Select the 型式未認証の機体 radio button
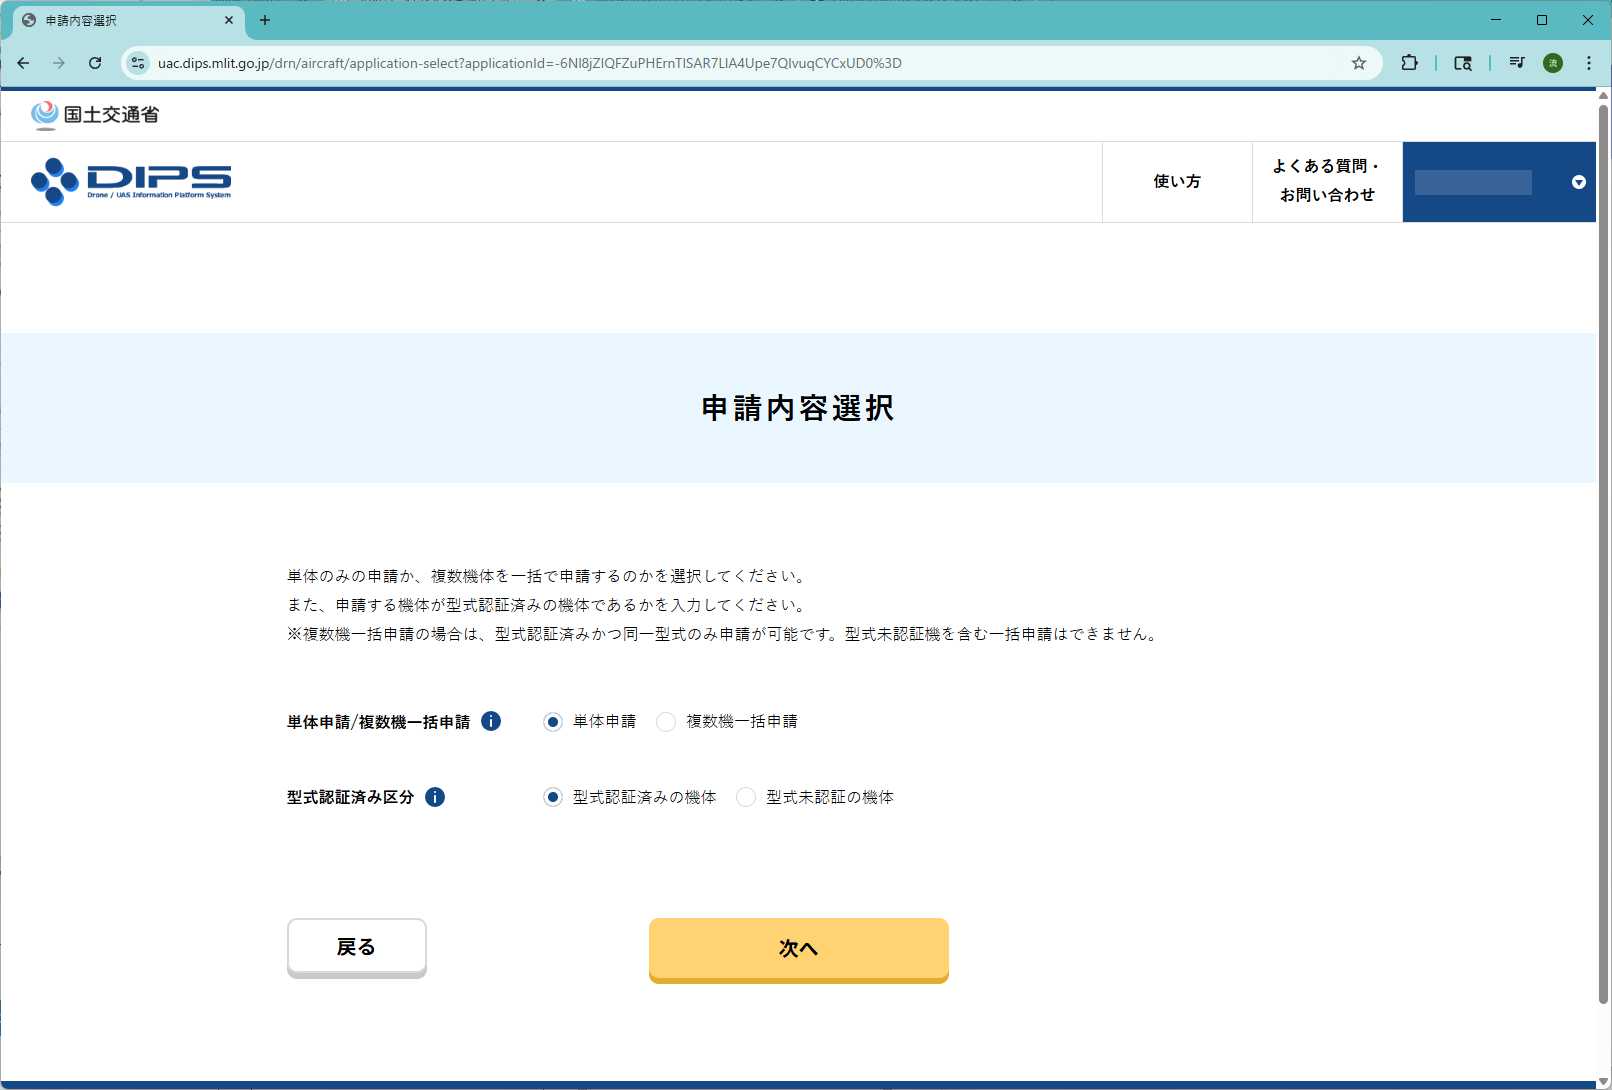1612x1090 pixels. 746,797
